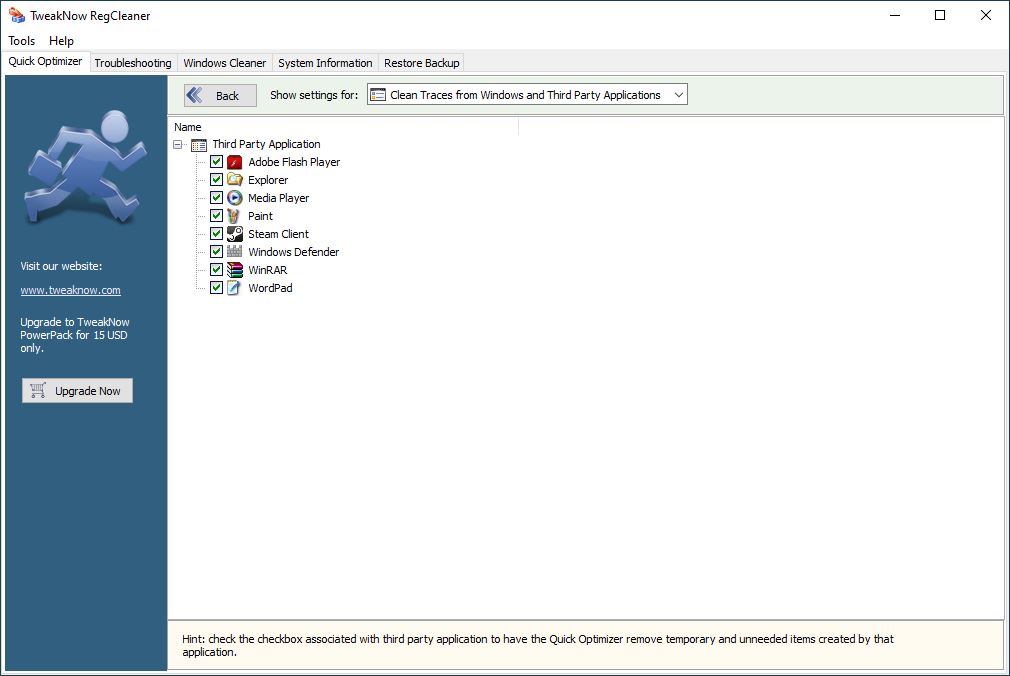The image size is (1010, 676).
Task: Open the Help menu
Action: pos(61,41)
